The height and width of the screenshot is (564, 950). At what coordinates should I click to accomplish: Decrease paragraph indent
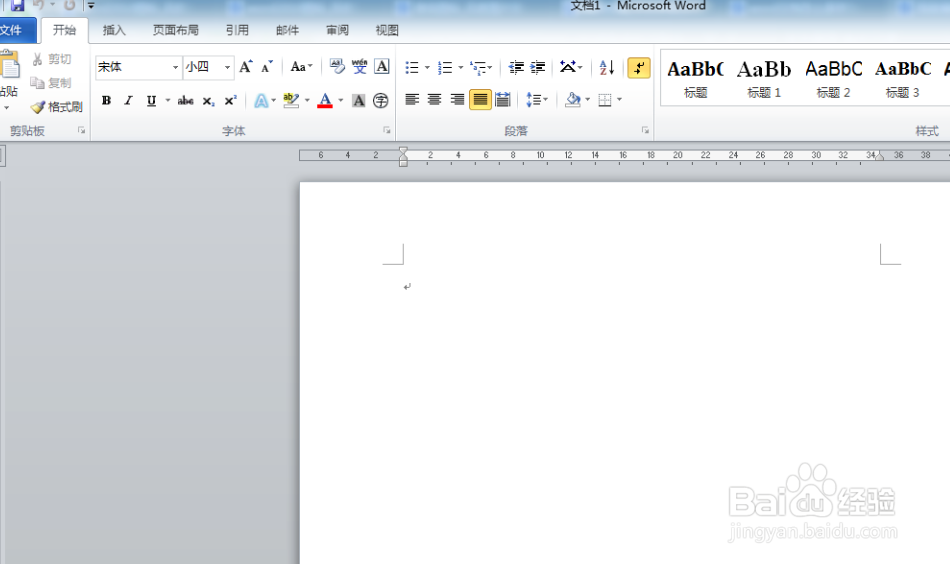tap(516, 67)
